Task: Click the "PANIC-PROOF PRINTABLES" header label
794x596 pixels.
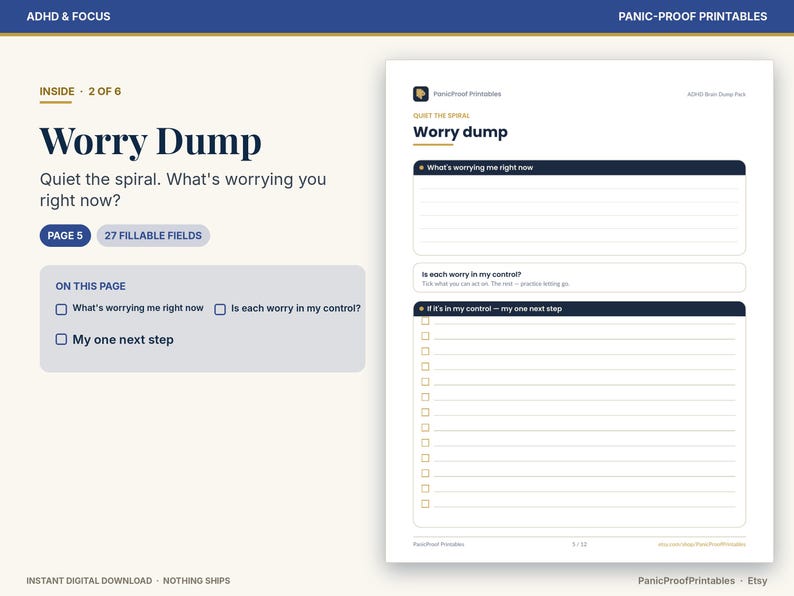Action: pyautogui.click(x=693, y=16)
